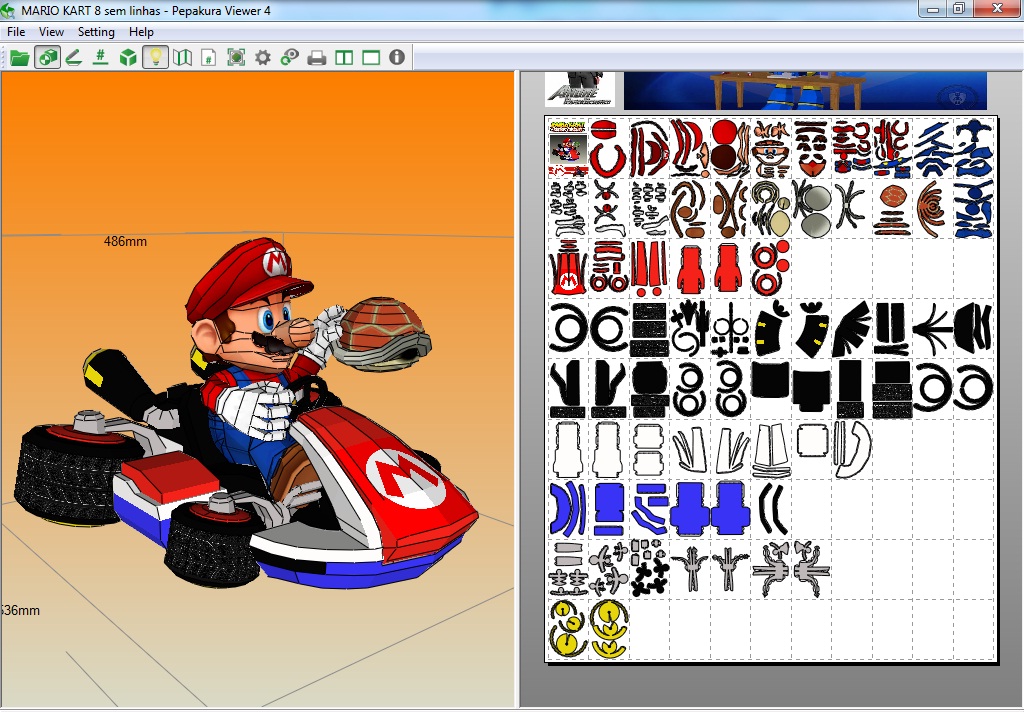The height and width of the screenshot is (712, 1024).
Task: Fit the model to the view
Action: click(236, 57)
